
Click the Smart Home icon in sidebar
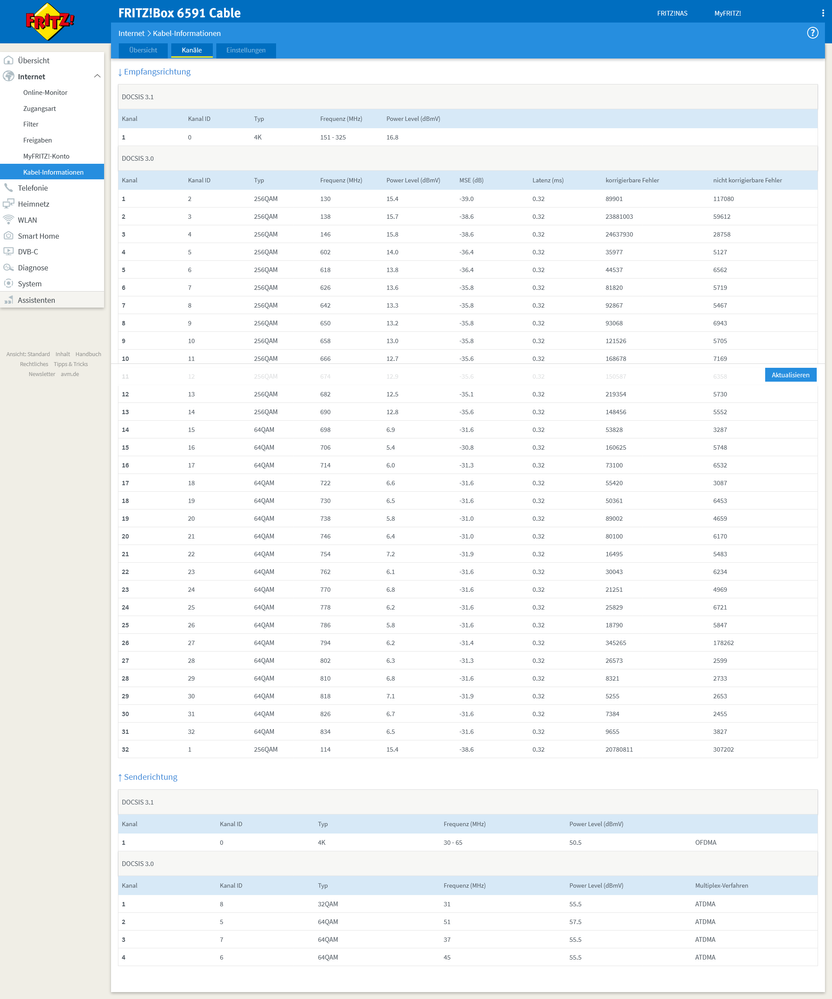point(9,236)
